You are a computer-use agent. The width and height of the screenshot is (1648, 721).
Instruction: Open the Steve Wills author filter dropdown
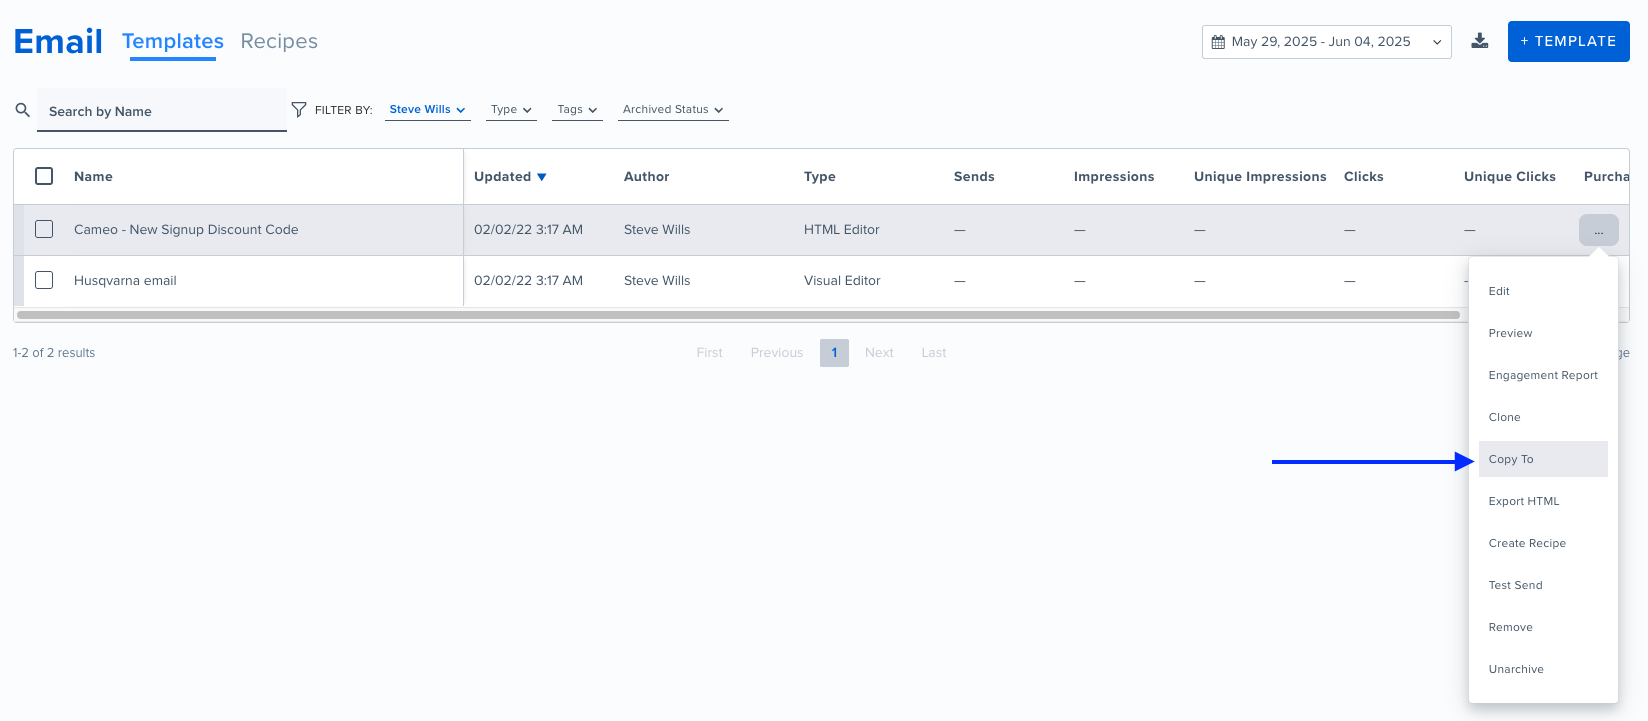(428, 110)
